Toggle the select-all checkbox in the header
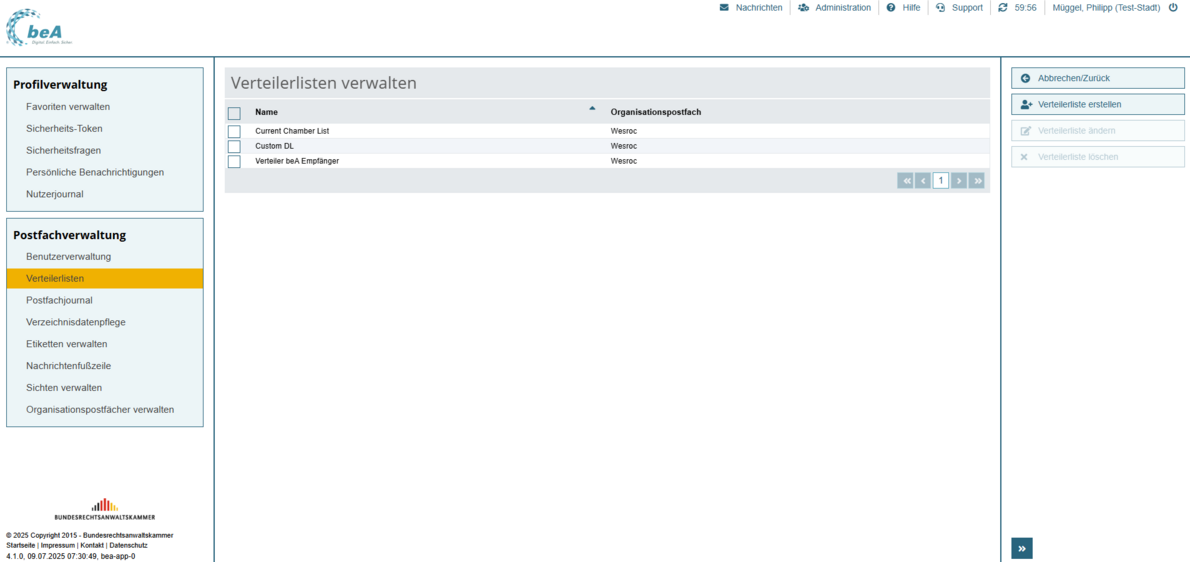Viewport: 1190px width, 562px height. (234, 113)
